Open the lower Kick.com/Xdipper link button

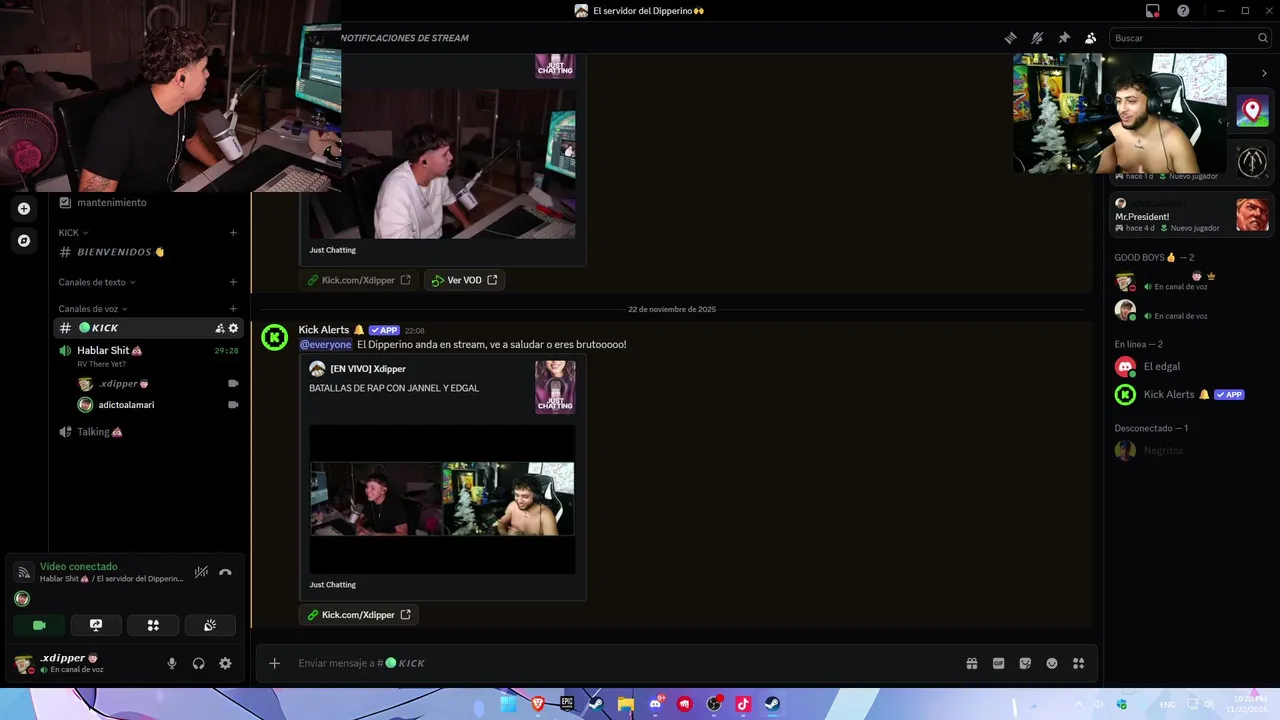pyautogui.click(x=359, y=615)
